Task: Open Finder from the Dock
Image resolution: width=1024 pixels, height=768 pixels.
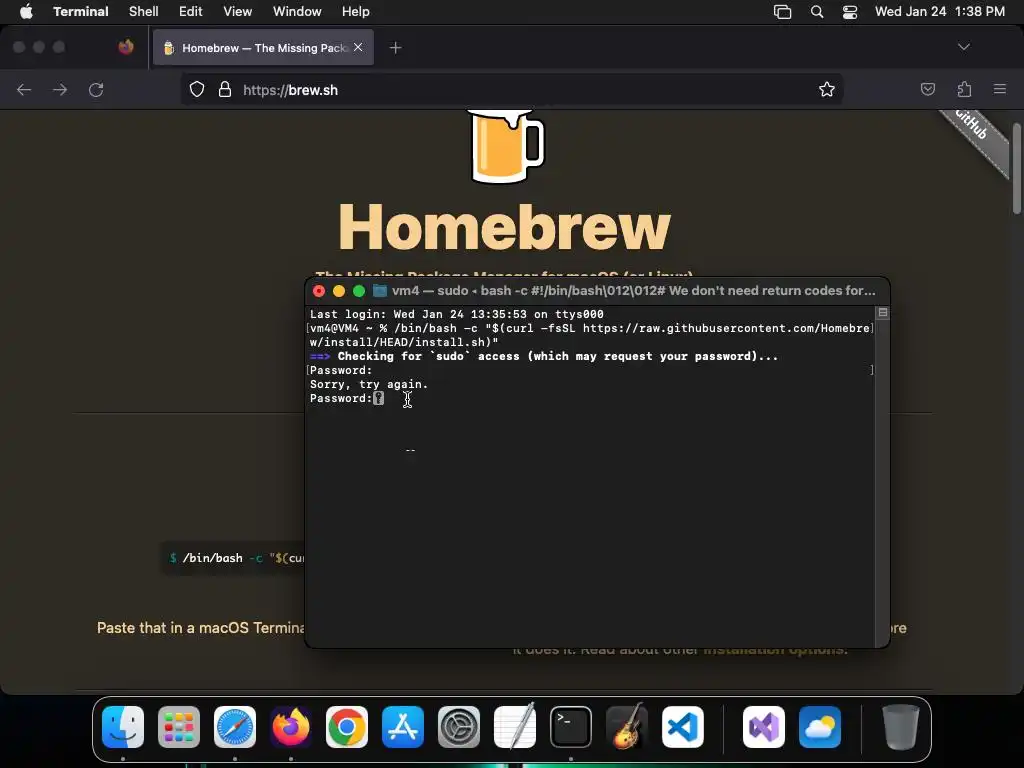Action: click(x=123, y=727)
